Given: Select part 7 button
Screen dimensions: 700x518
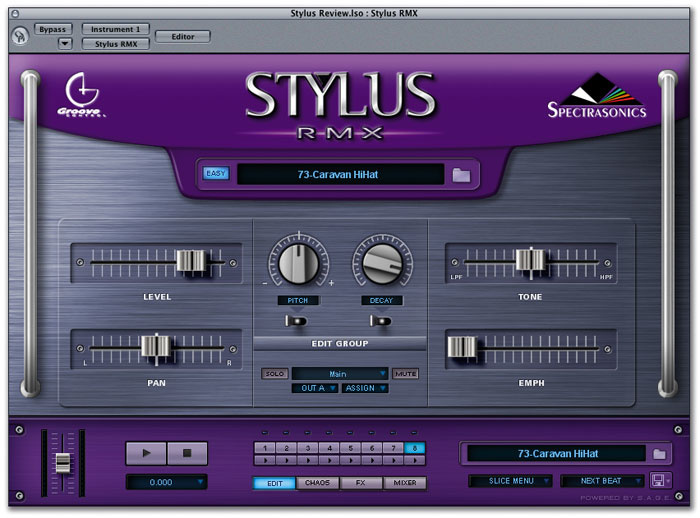Looking at the screenshot, I should [393, 448].
